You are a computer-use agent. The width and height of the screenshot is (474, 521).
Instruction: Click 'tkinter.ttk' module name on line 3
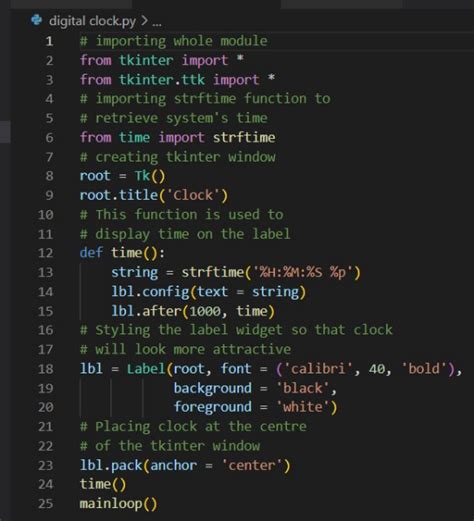pos(162,80)
